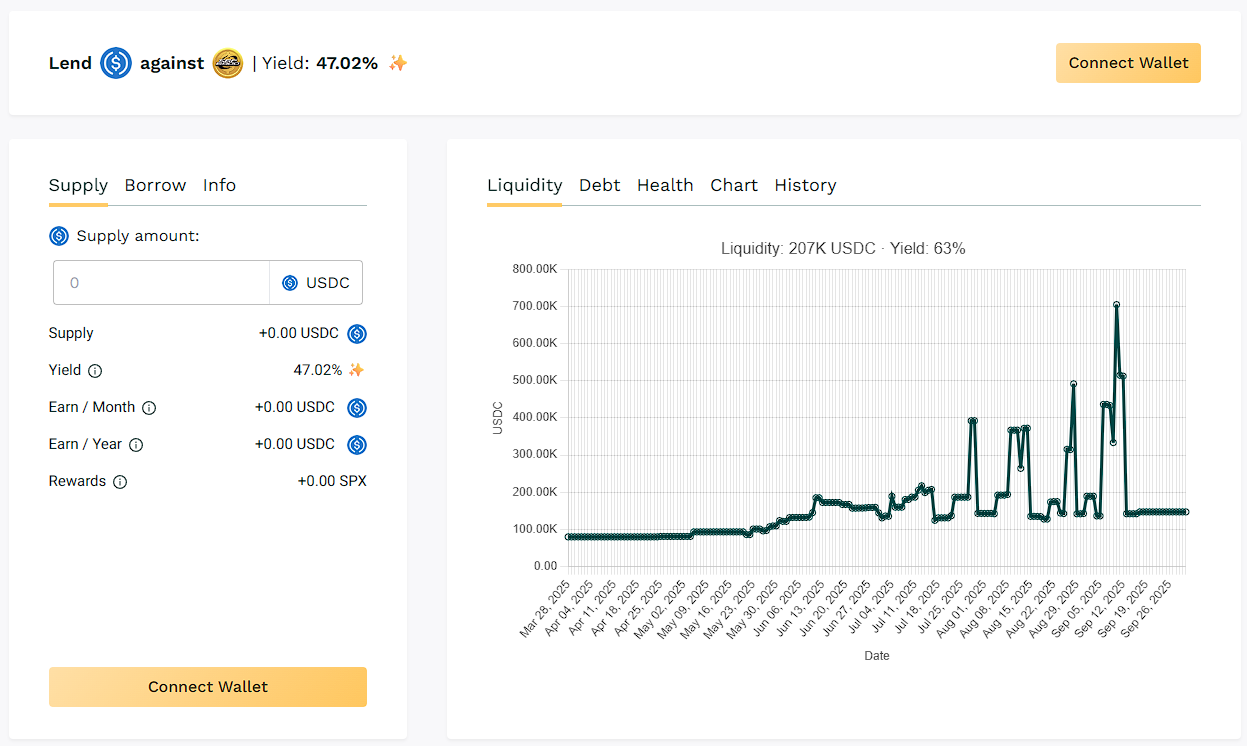Click USDC icon in the Supply row

tap(357, 334)
